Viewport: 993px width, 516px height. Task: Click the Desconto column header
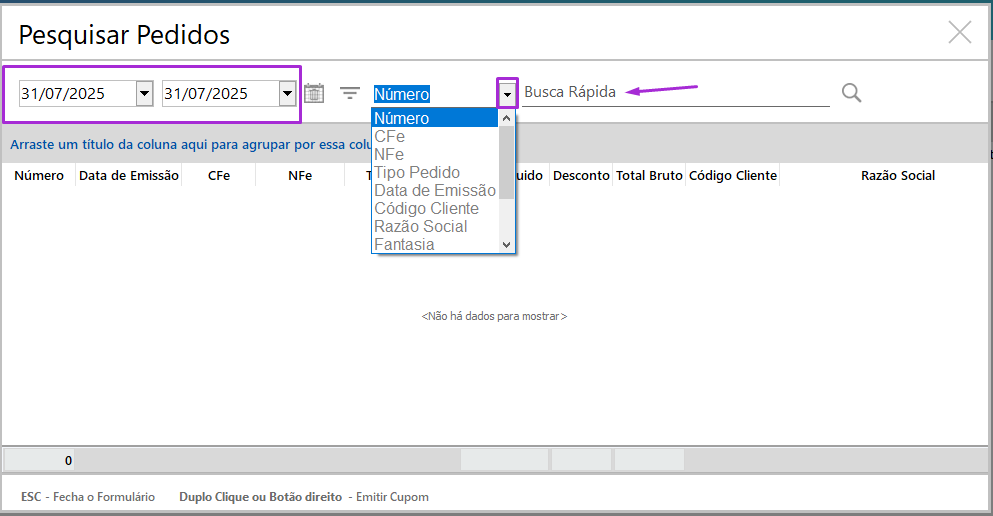(580, 175)
